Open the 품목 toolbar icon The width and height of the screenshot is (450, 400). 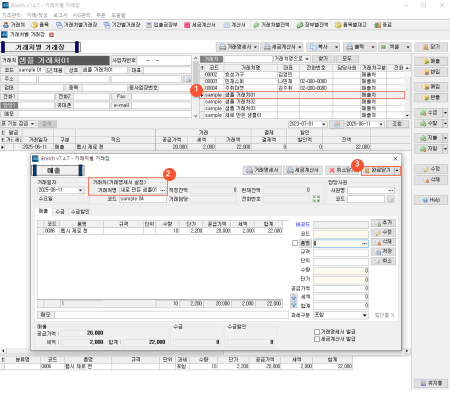click(40, 25)
